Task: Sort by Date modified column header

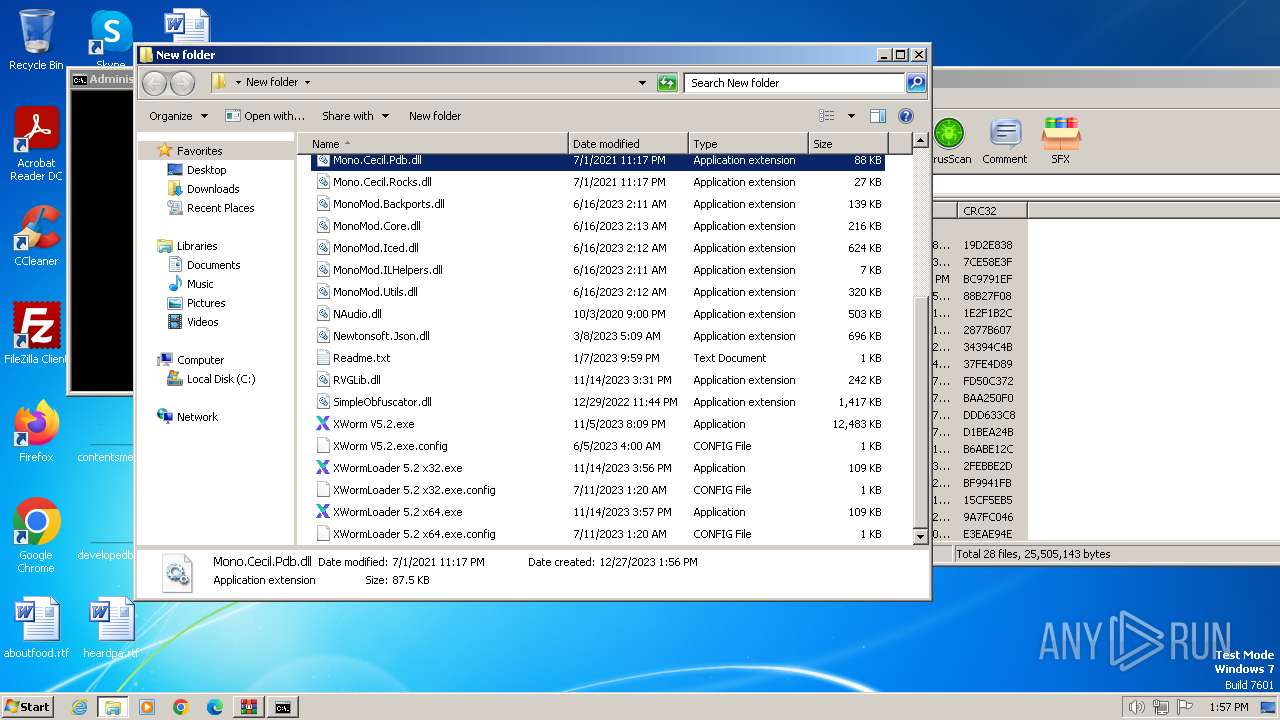Action: (628, 144)
